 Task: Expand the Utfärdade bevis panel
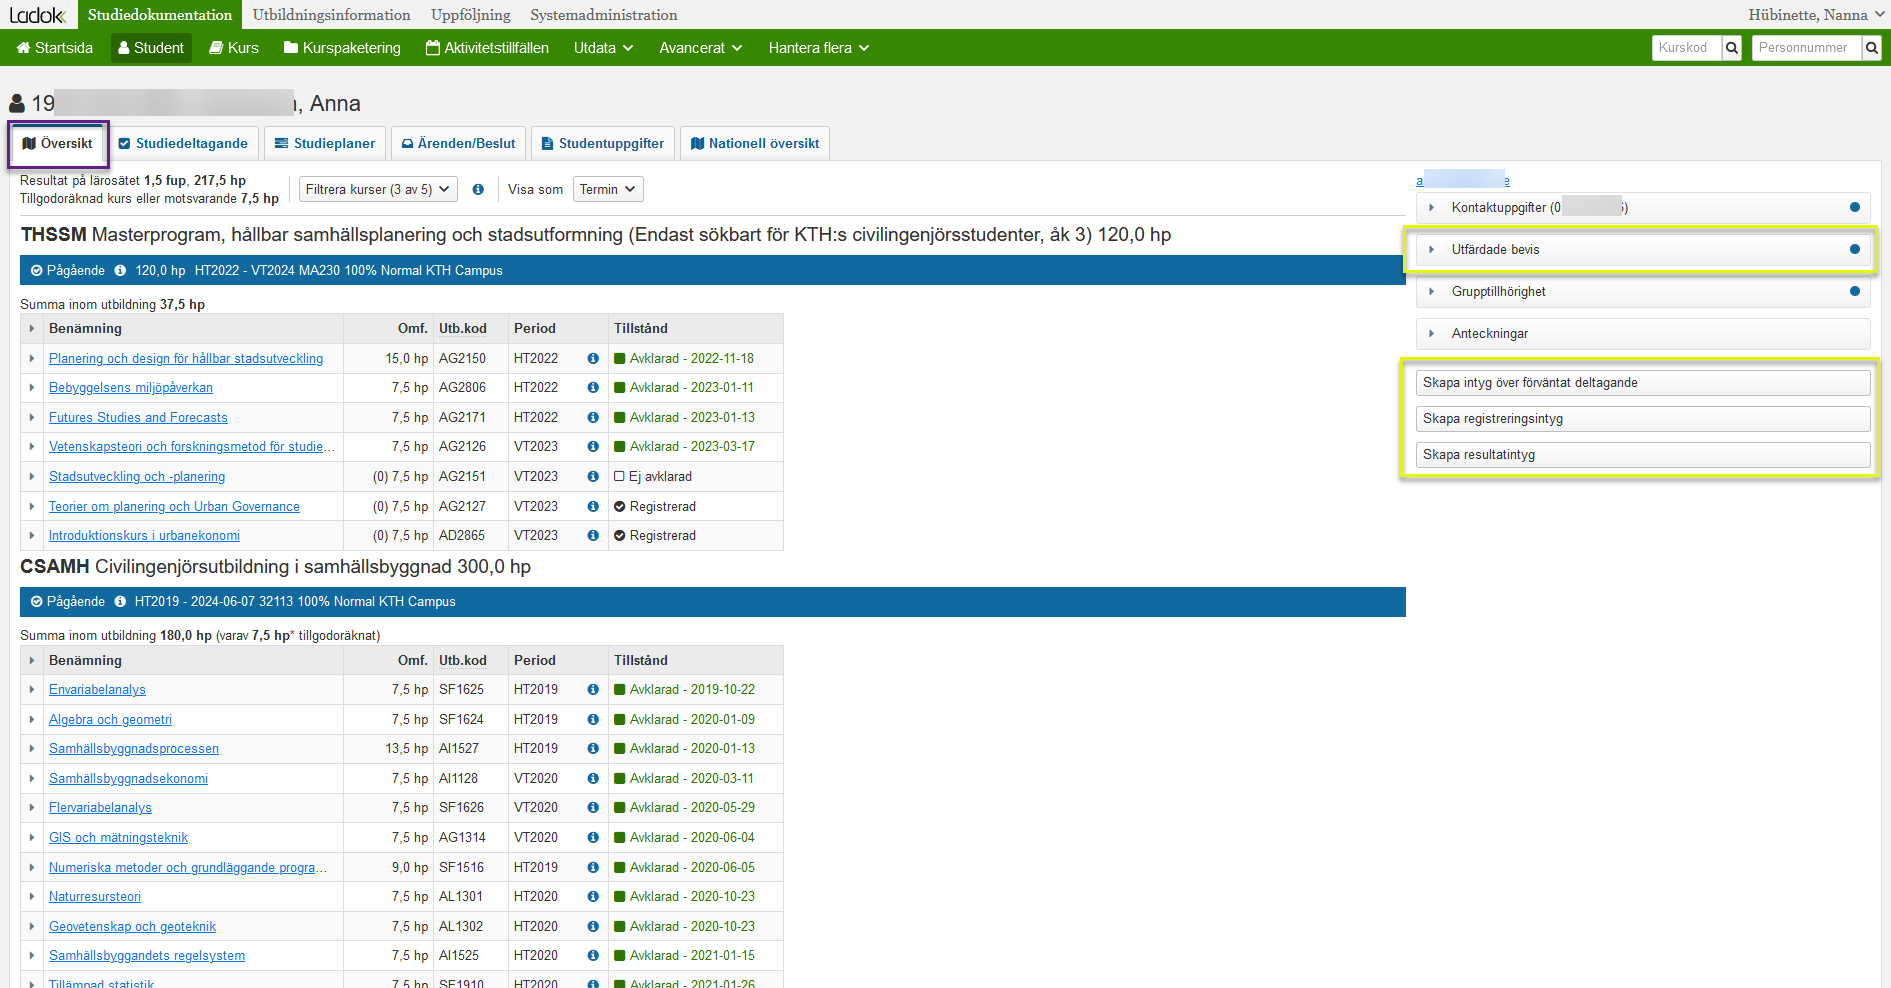(x=1643, y=249)
